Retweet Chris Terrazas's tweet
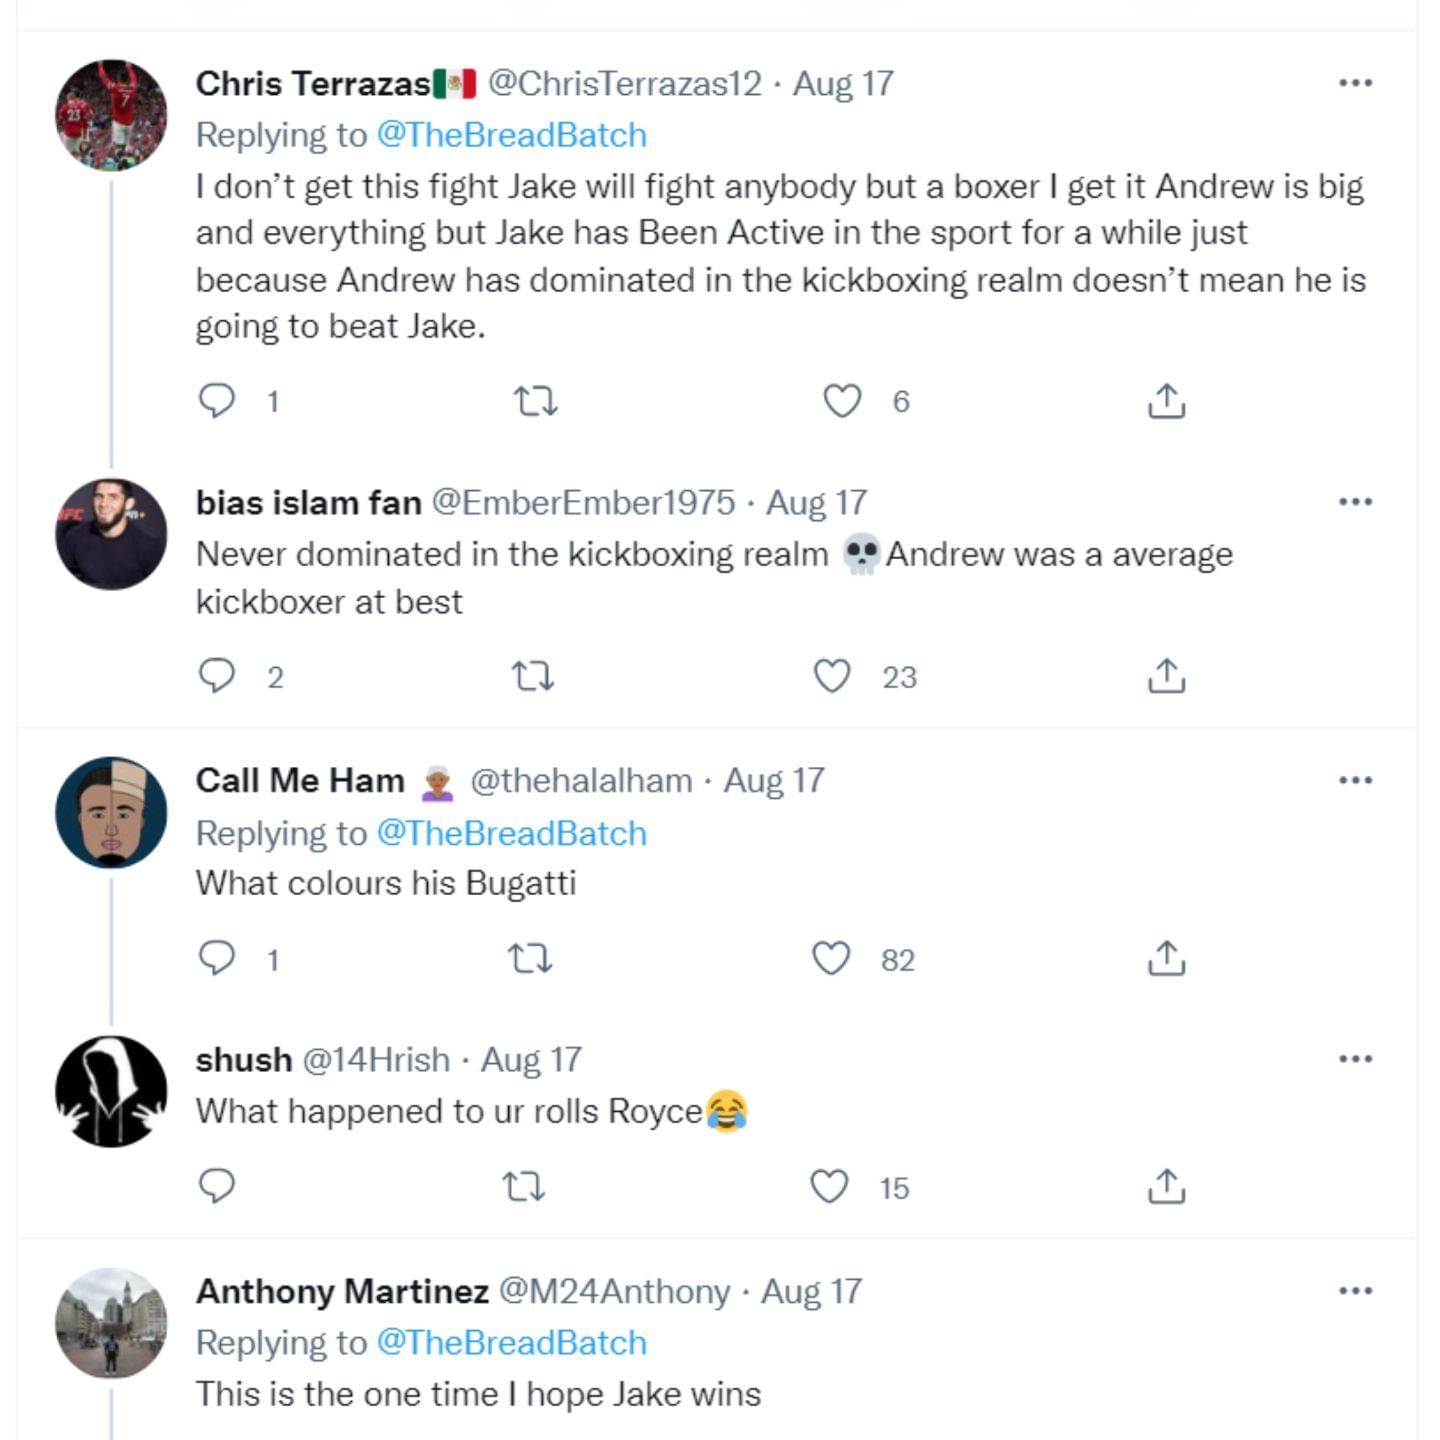The image size is (1440, 1440). tap(535, 401)
